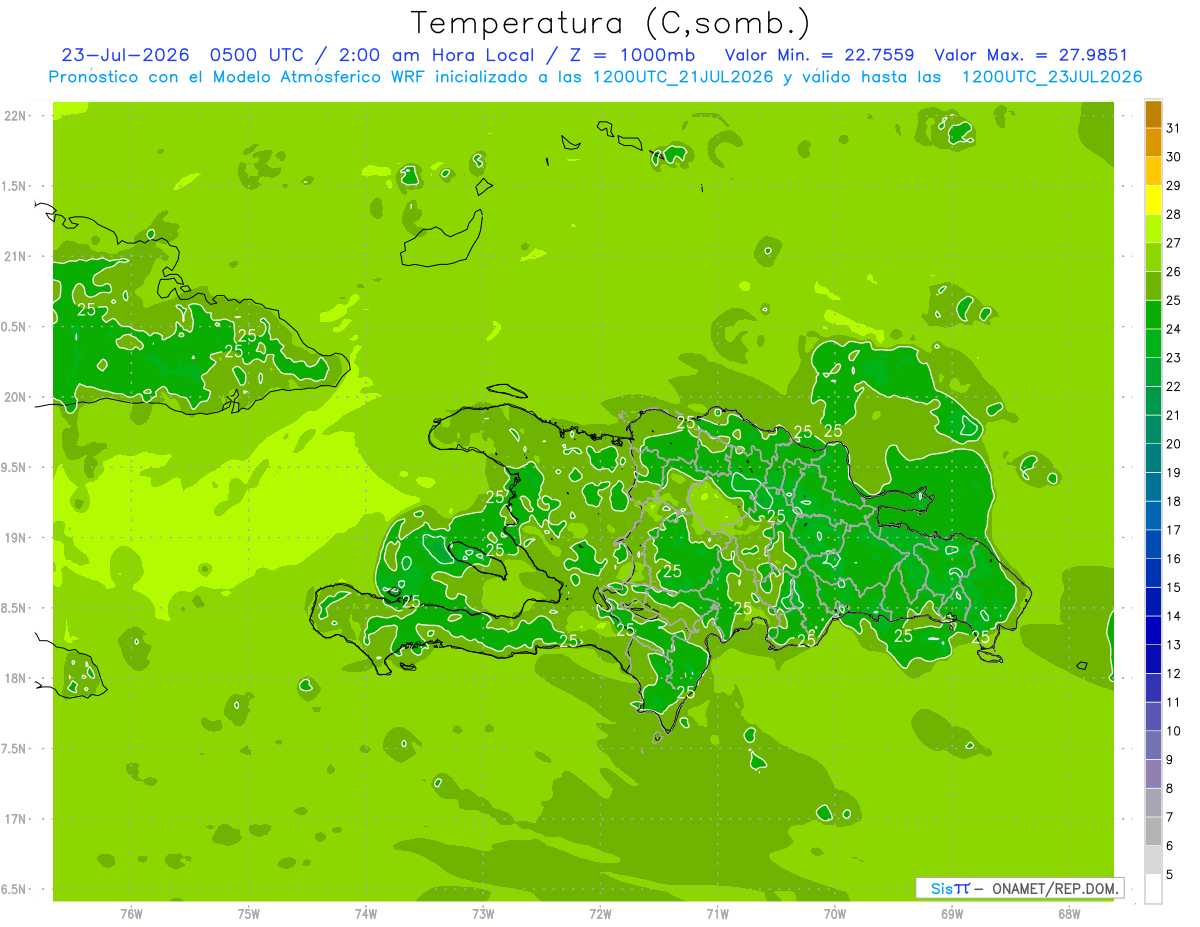Click the "17N" latitude axis label
This screenshot has width=1200, height=927.
pos(17,820)
